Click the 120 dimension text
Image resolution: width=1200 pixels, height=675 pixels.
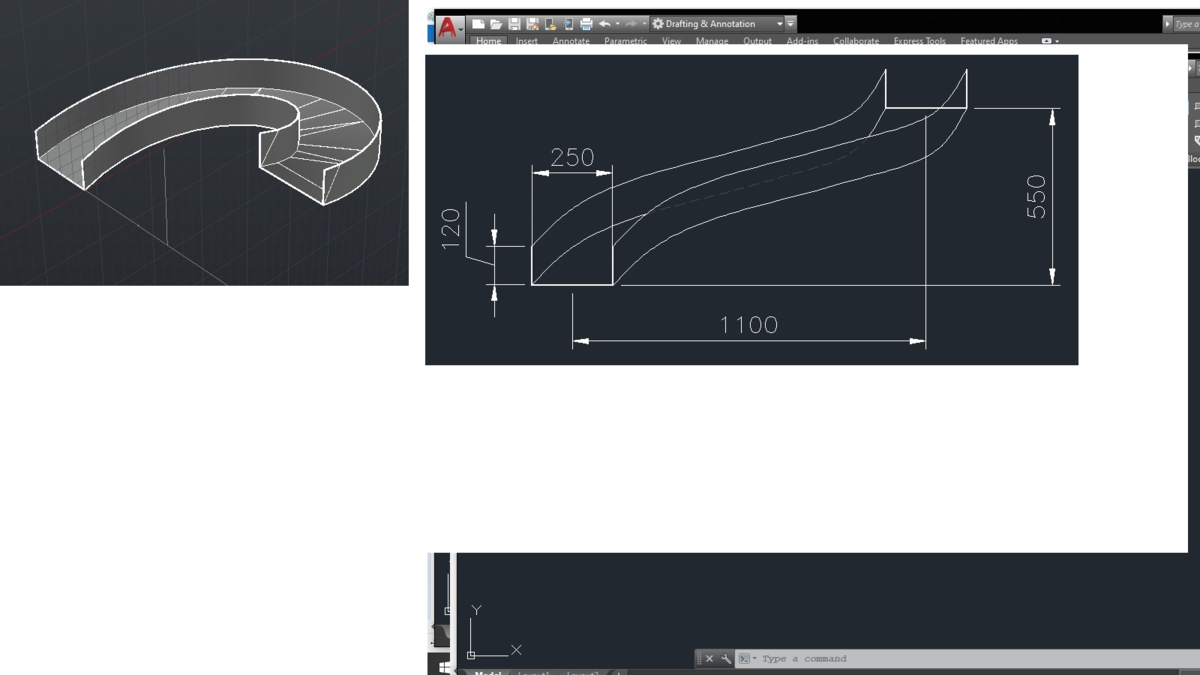tap(451, 228)
